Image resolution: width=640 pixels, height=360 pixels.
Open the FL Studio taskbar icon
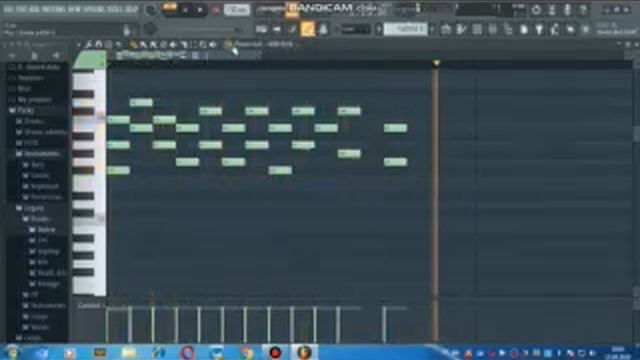click(304, 353)
